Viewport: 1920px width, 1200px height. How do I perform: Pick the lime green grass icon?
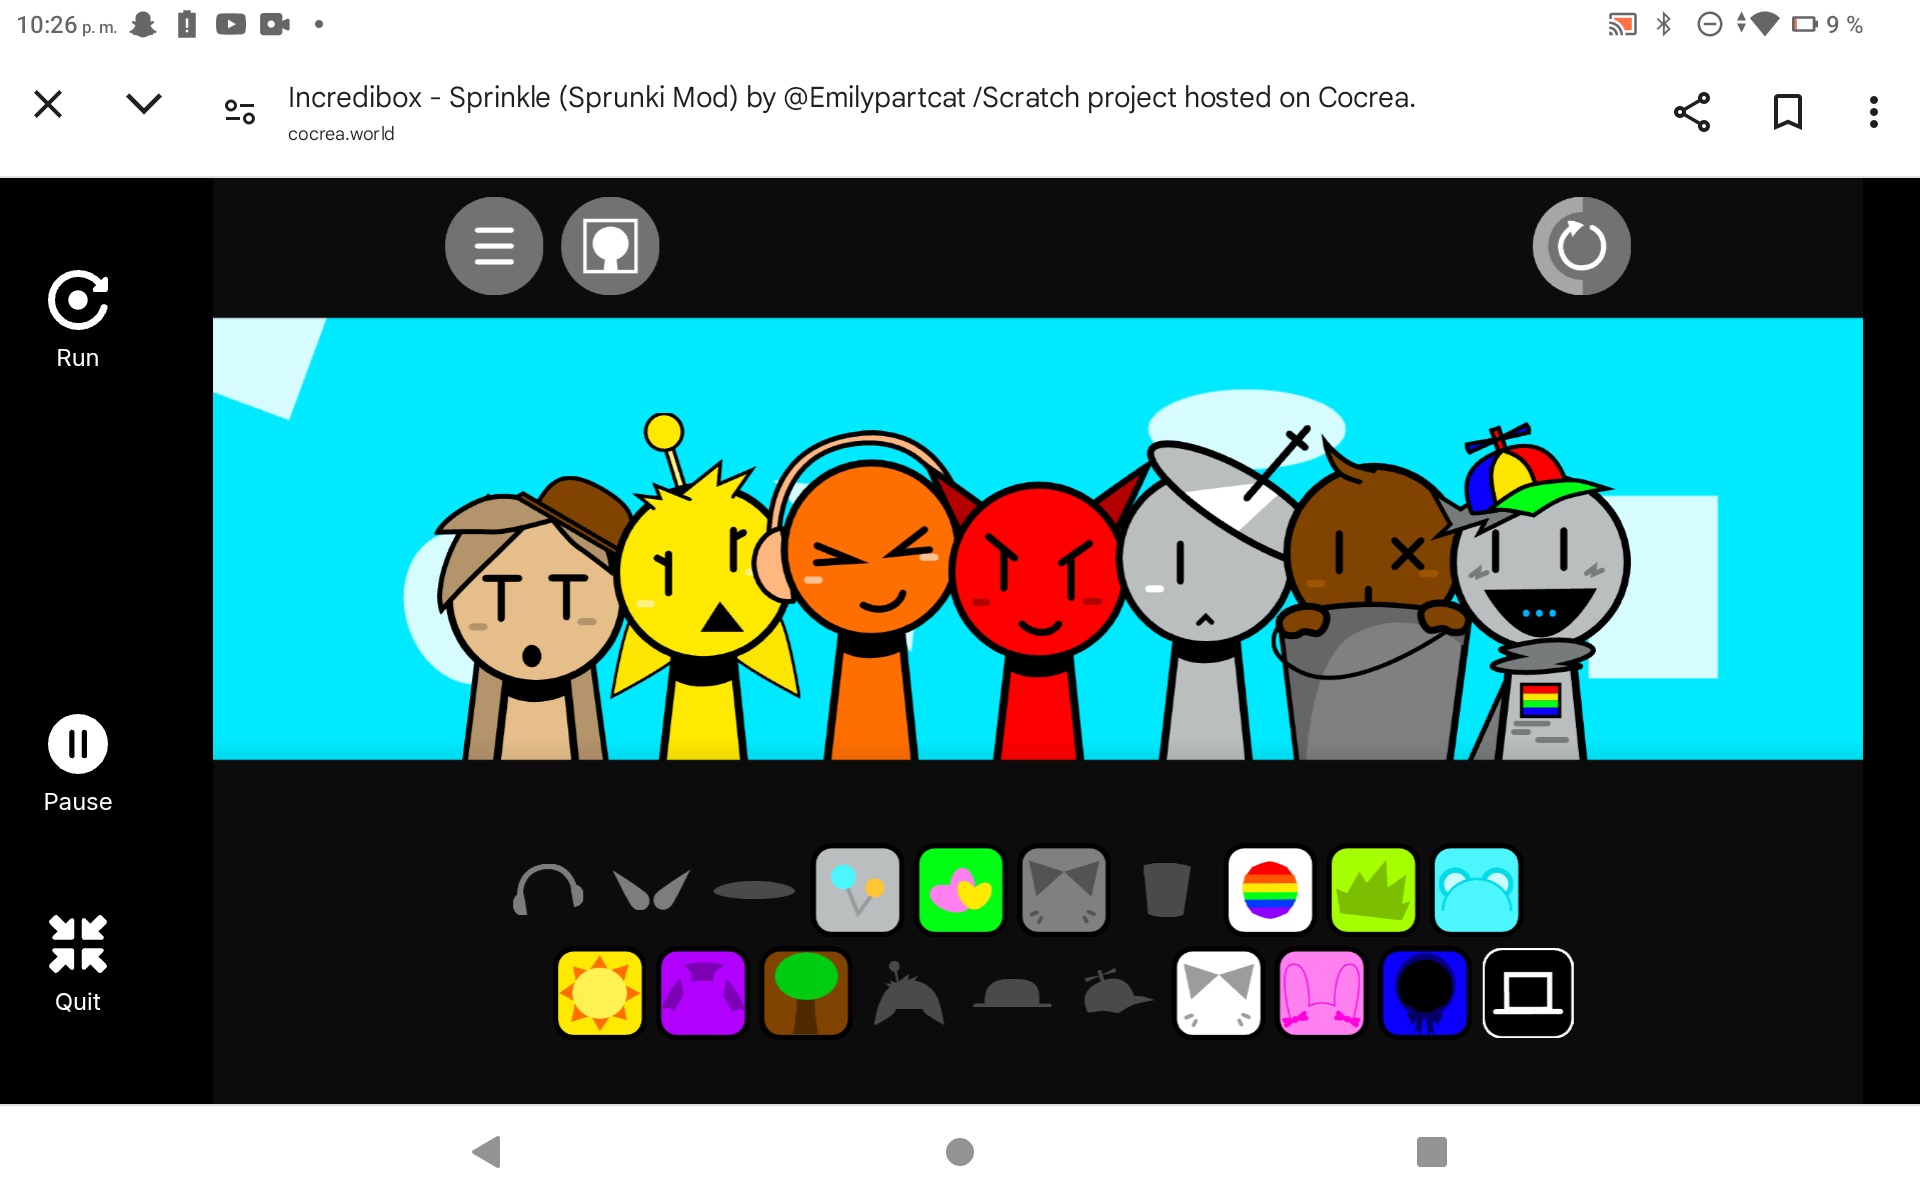pos(1373,889)
